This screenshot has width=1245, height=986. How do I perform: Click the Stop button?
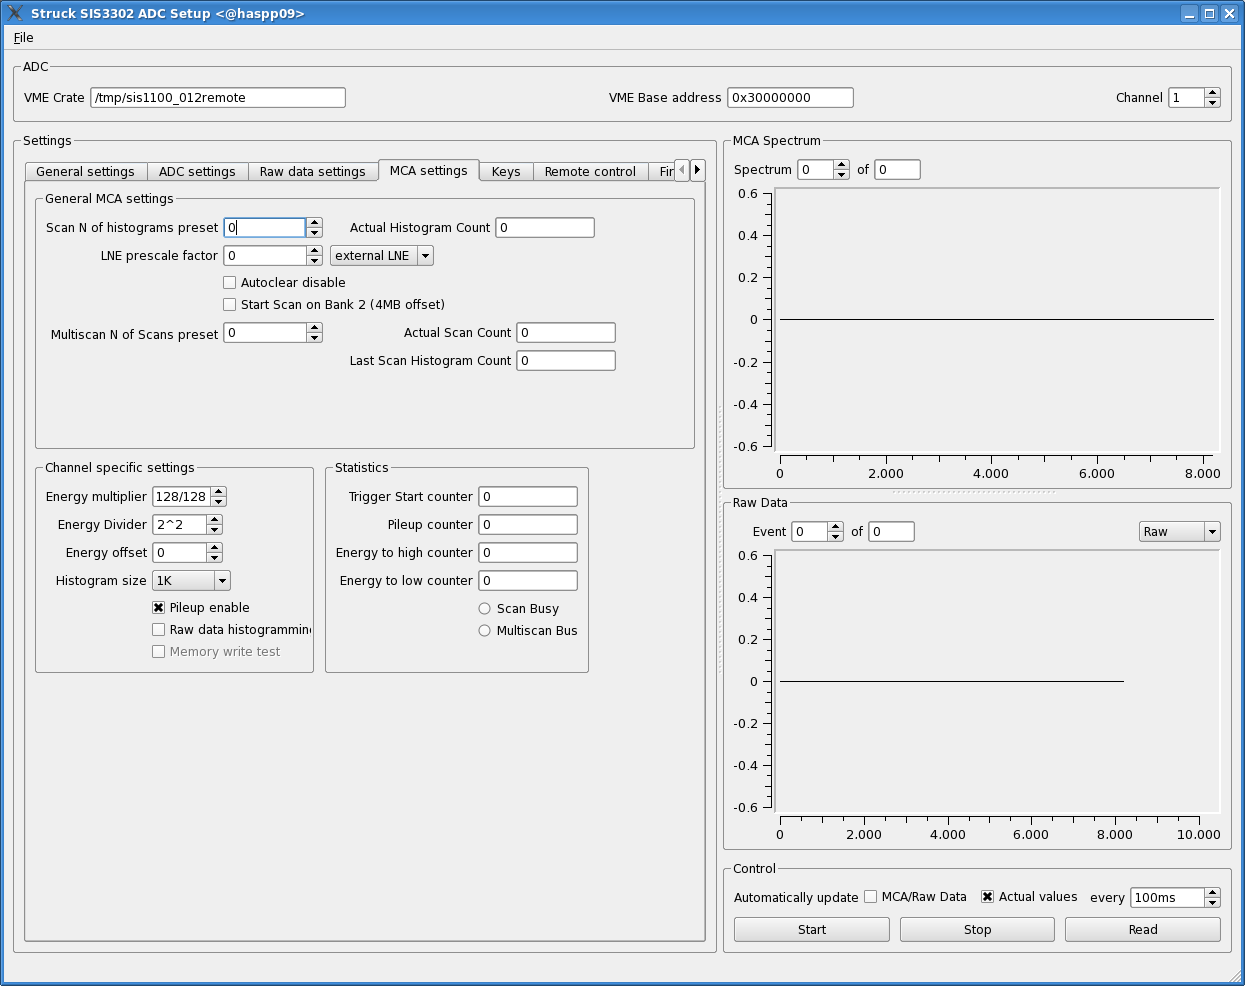977,930
